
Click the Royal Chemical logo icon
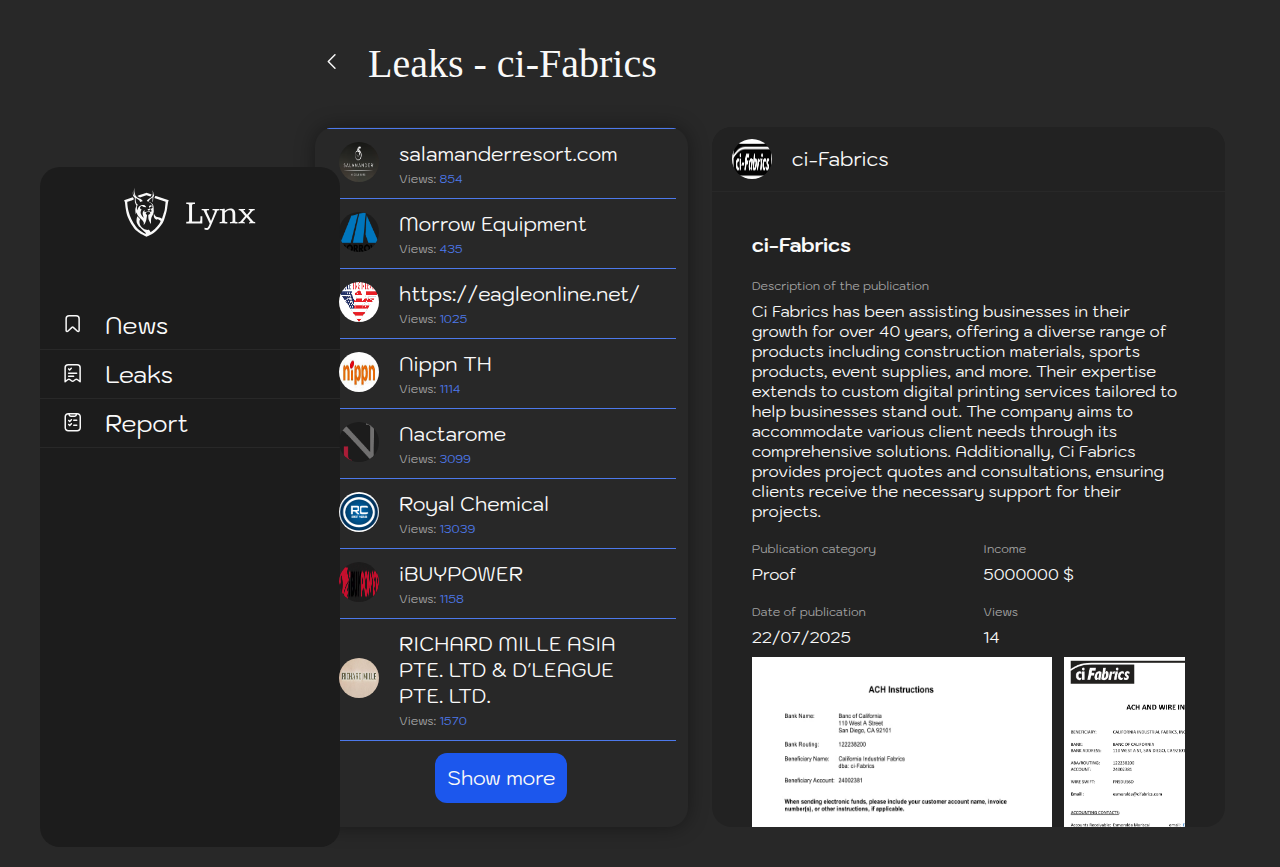(359, 512)
